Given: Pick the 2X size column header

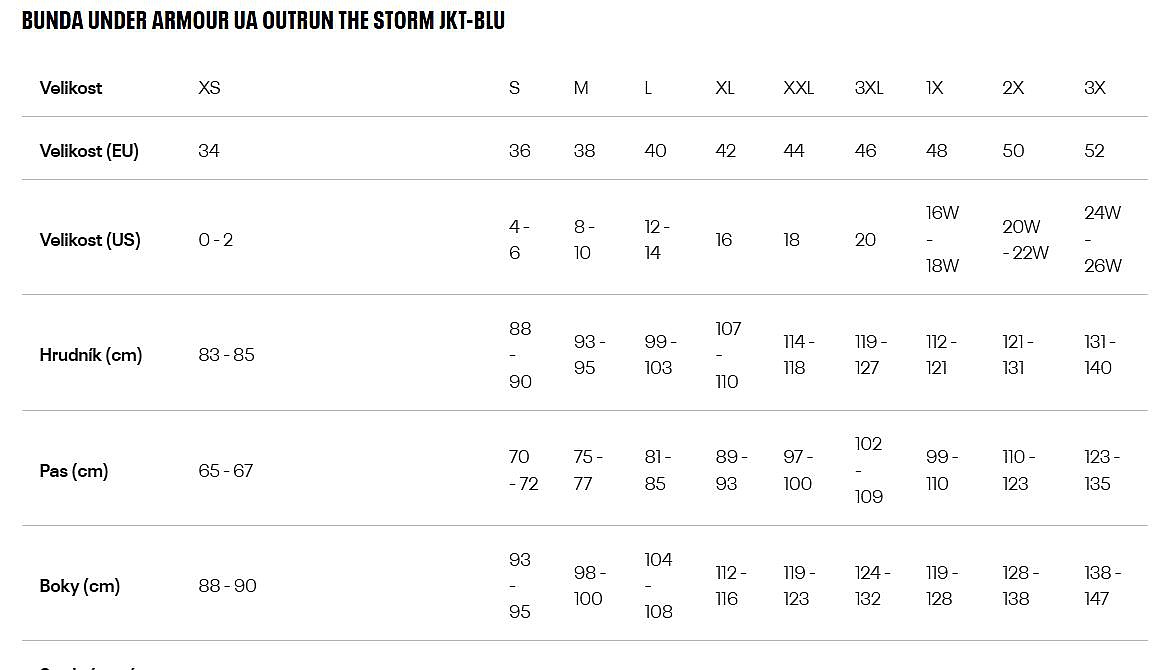Looking at the screenshot, I should click(1013, 88).
